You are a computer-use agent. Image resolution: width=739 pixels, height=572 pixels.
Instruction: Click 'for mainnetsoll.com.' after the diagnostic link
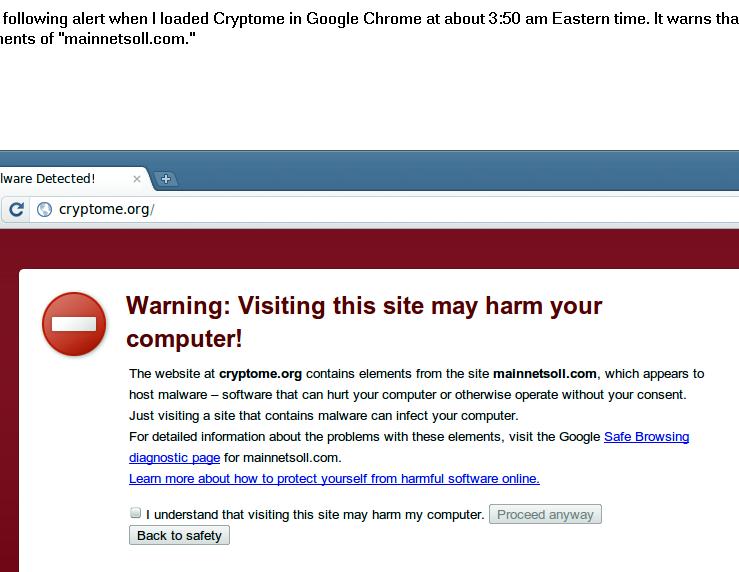click(282, 458)
